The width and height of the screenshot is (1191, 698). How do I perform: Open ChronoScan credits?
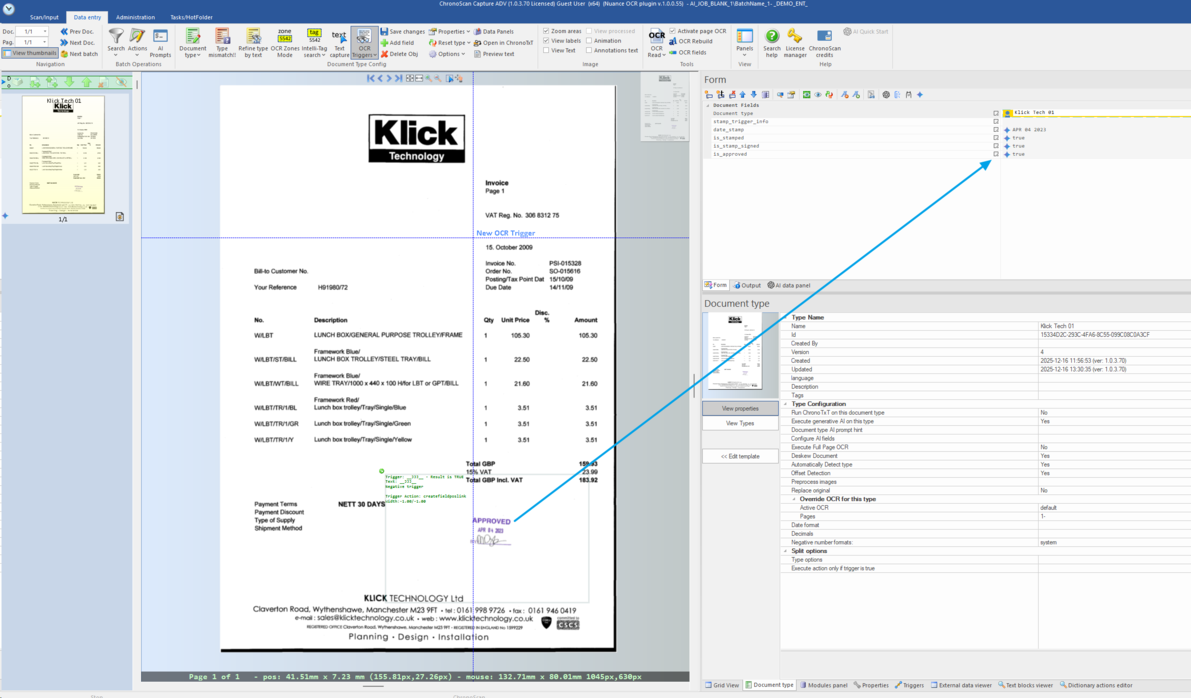click(x=825, y=42)
